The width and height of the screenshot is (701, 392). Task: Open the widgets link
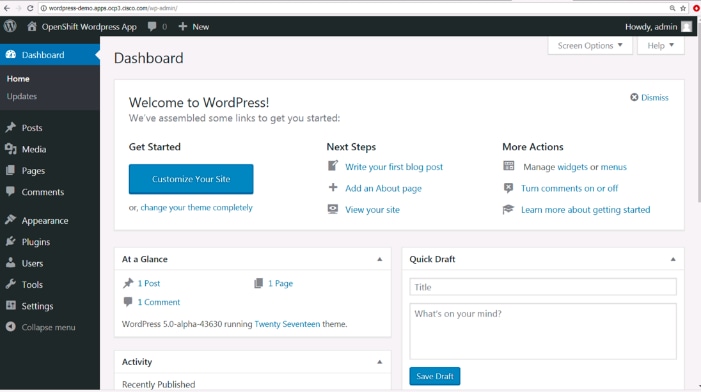point(572,167)
